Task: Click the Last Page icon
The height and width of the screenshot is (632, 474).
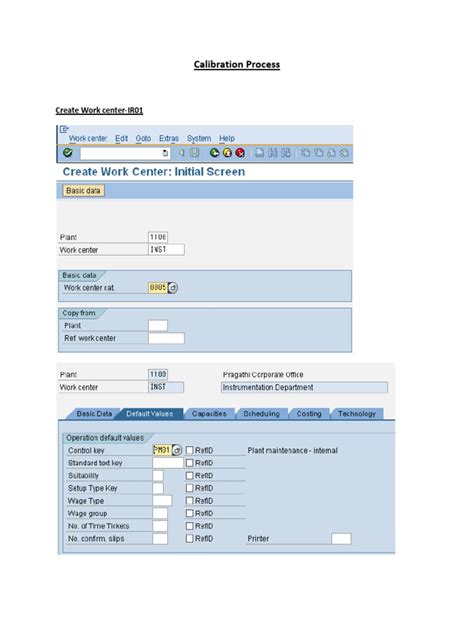Action: pyautogui.click(x=344, y=153)
